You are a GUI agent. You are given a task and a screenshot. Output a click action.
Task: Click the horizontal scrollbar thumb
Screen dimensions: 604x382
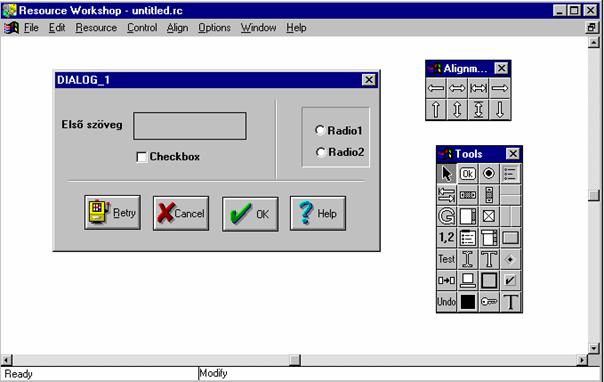point(295,360)
